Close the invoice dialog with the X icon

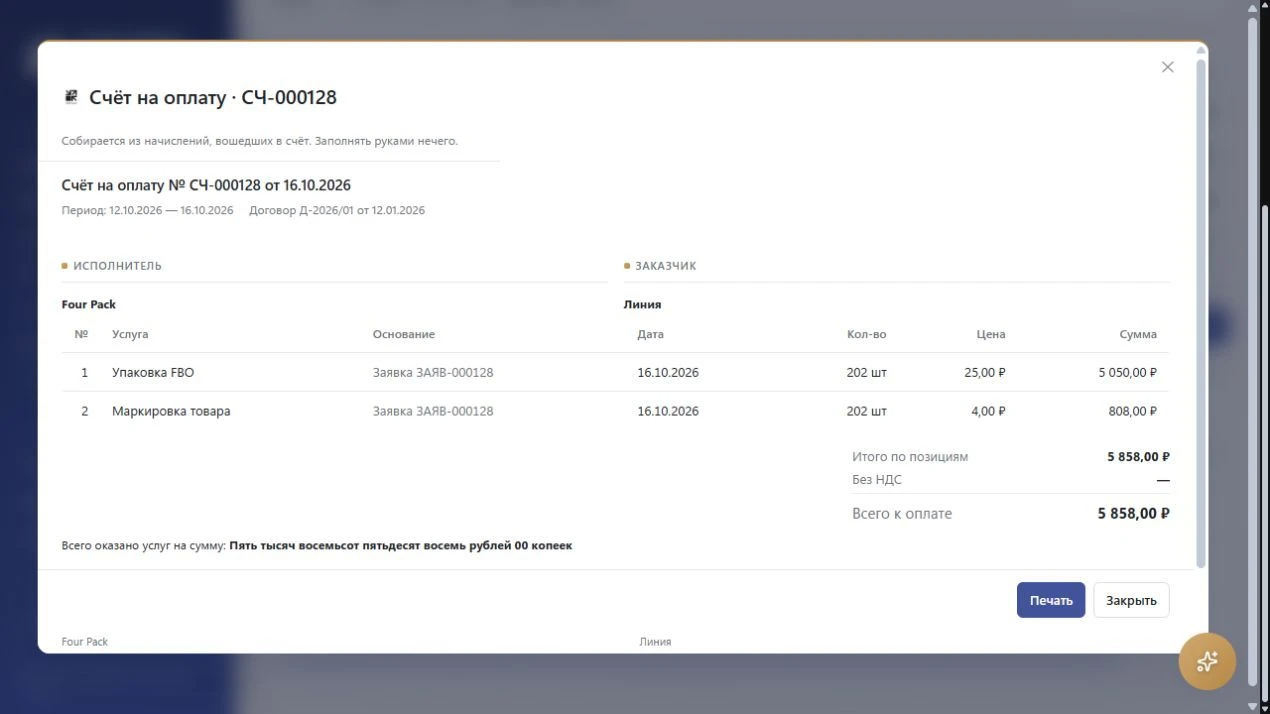1167,67
